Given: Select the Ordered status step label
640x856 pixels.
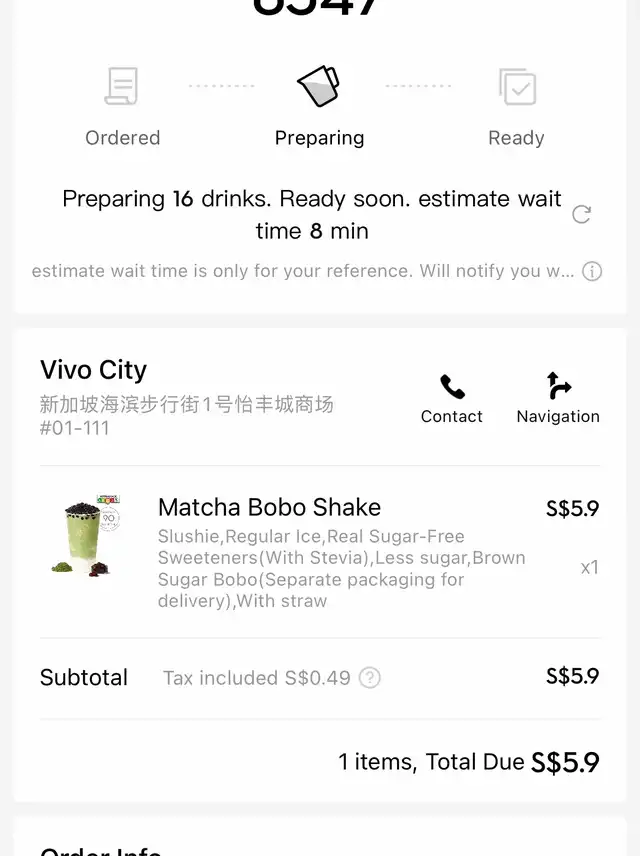Looking at the screenshot, I should (122, 138).
